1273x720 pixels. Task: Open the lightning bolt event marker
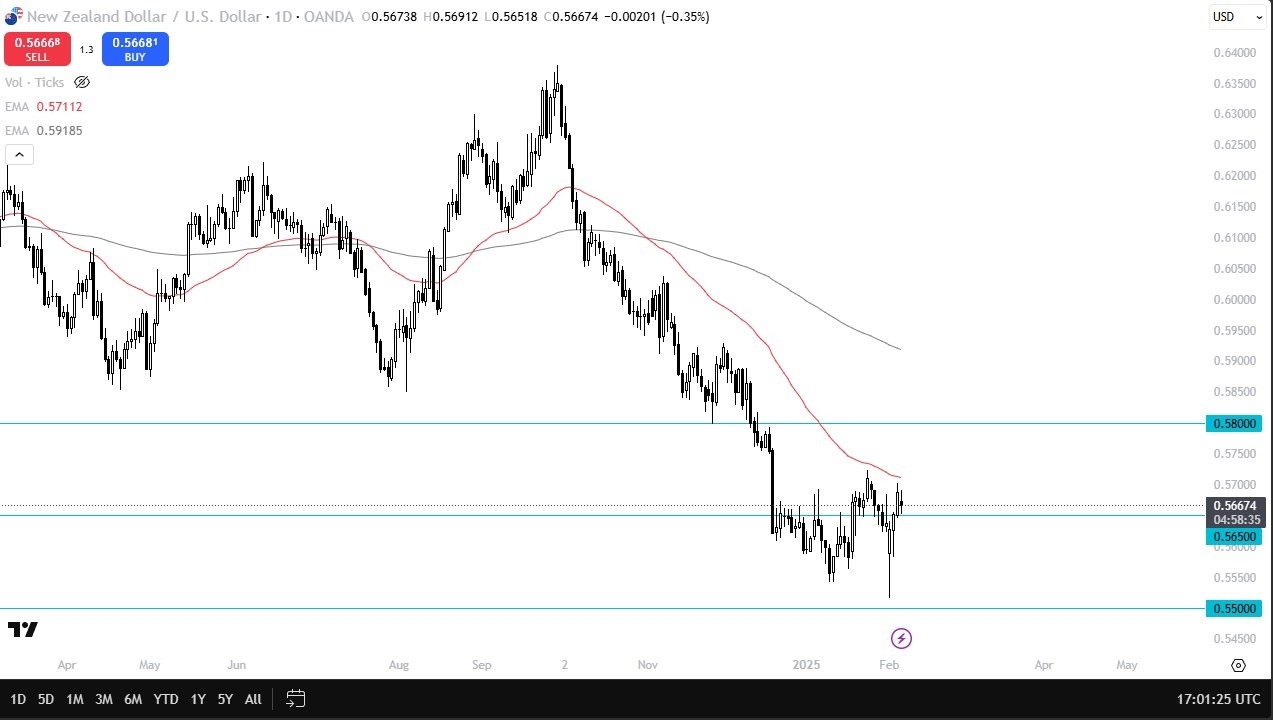[901, 638]
